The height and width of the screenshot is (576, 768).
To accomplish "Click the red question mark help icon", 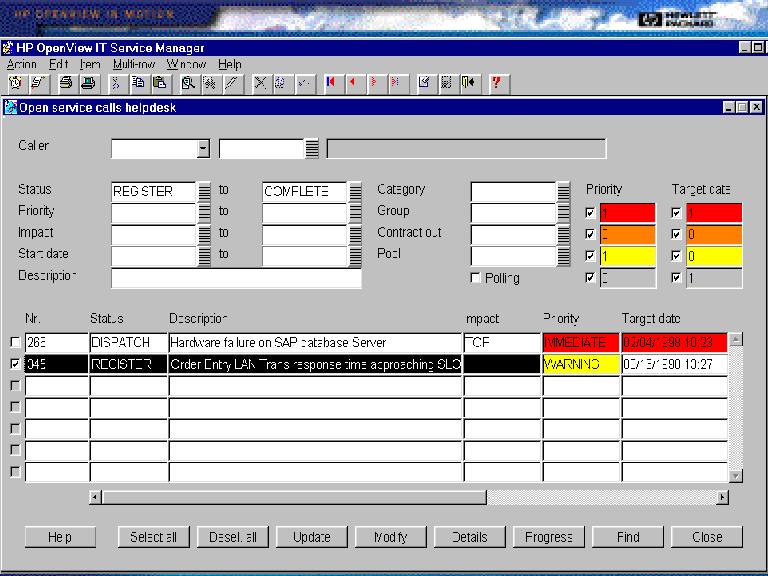I will [x=495, y=83].
